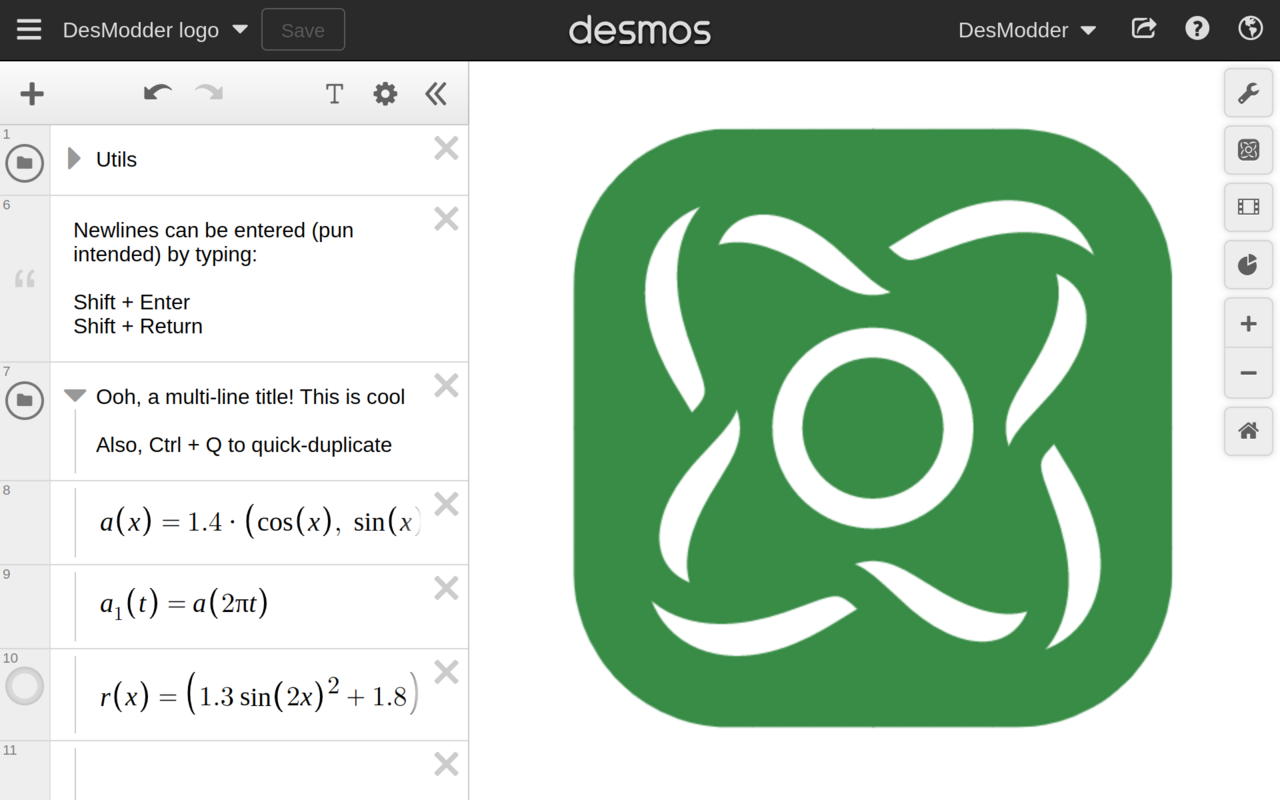This screenshot has height=800, width=1280.
Task: Share the graph via share icon
Action: coord(1143,29)
